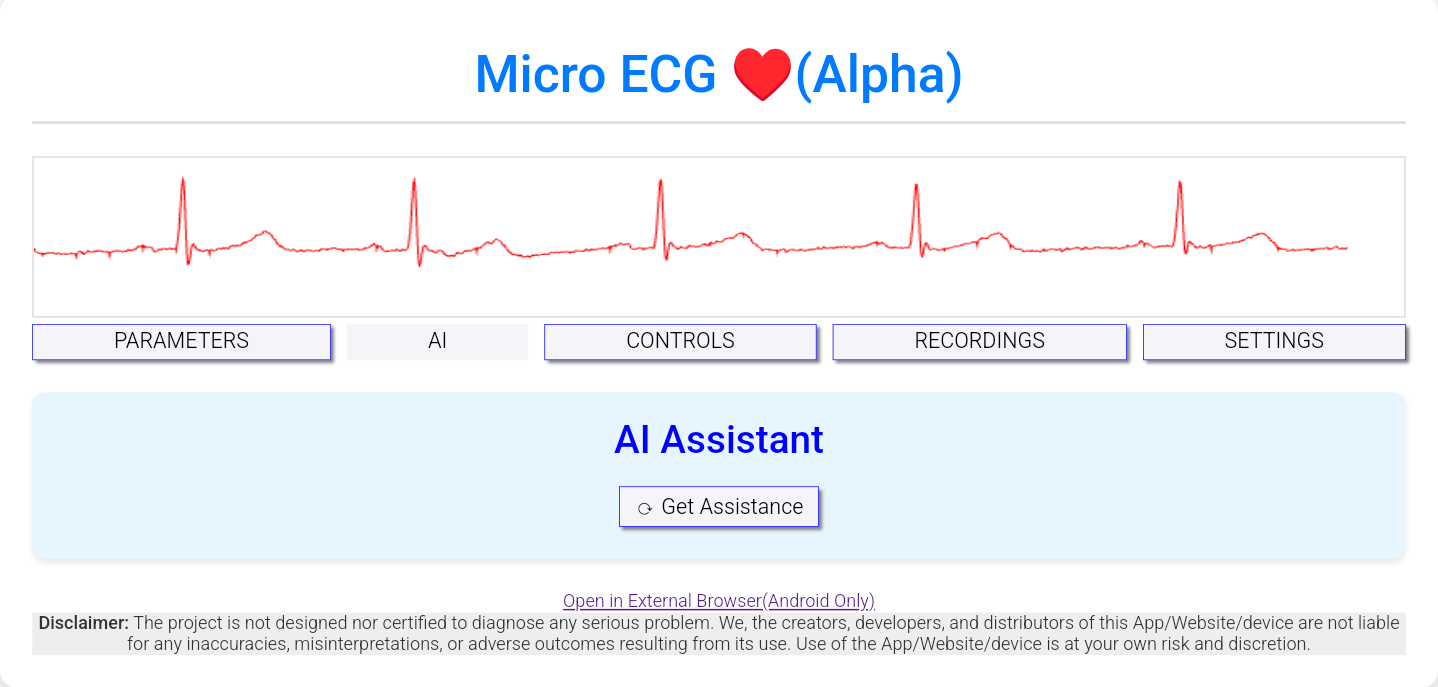Click the right end of the ECG trace
The image size is (1438, 687).
pos(1345,247)
